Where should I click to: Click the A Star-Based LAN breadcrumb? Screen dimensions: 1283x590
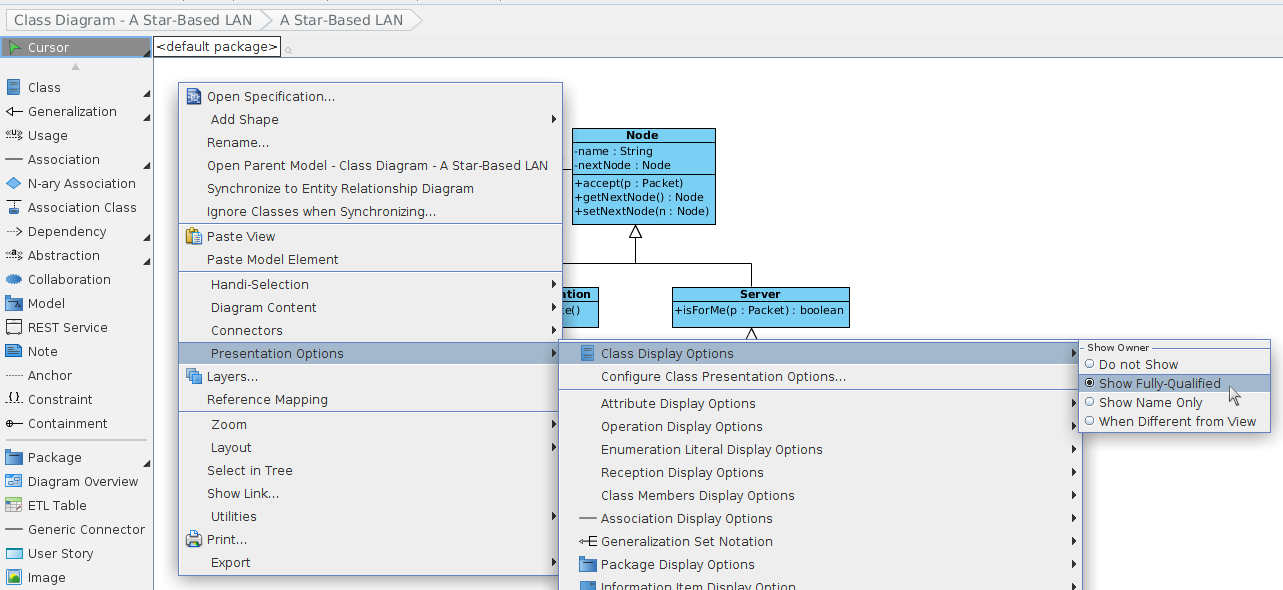tap(341, 19)
